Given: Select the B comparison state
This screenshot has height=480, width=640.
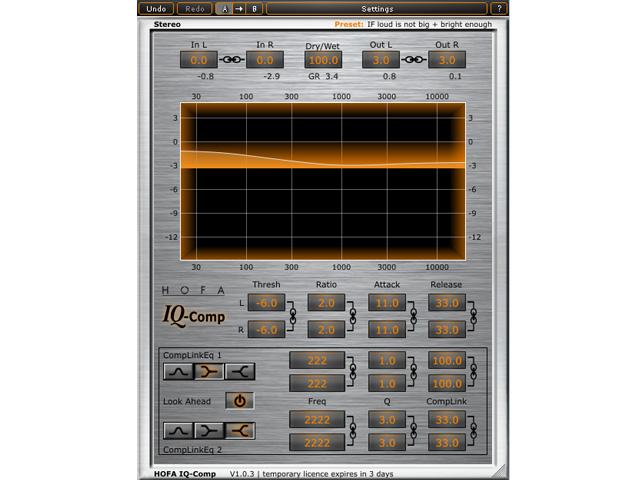Looking at the screenshot, I should click(x=254, y=9).
